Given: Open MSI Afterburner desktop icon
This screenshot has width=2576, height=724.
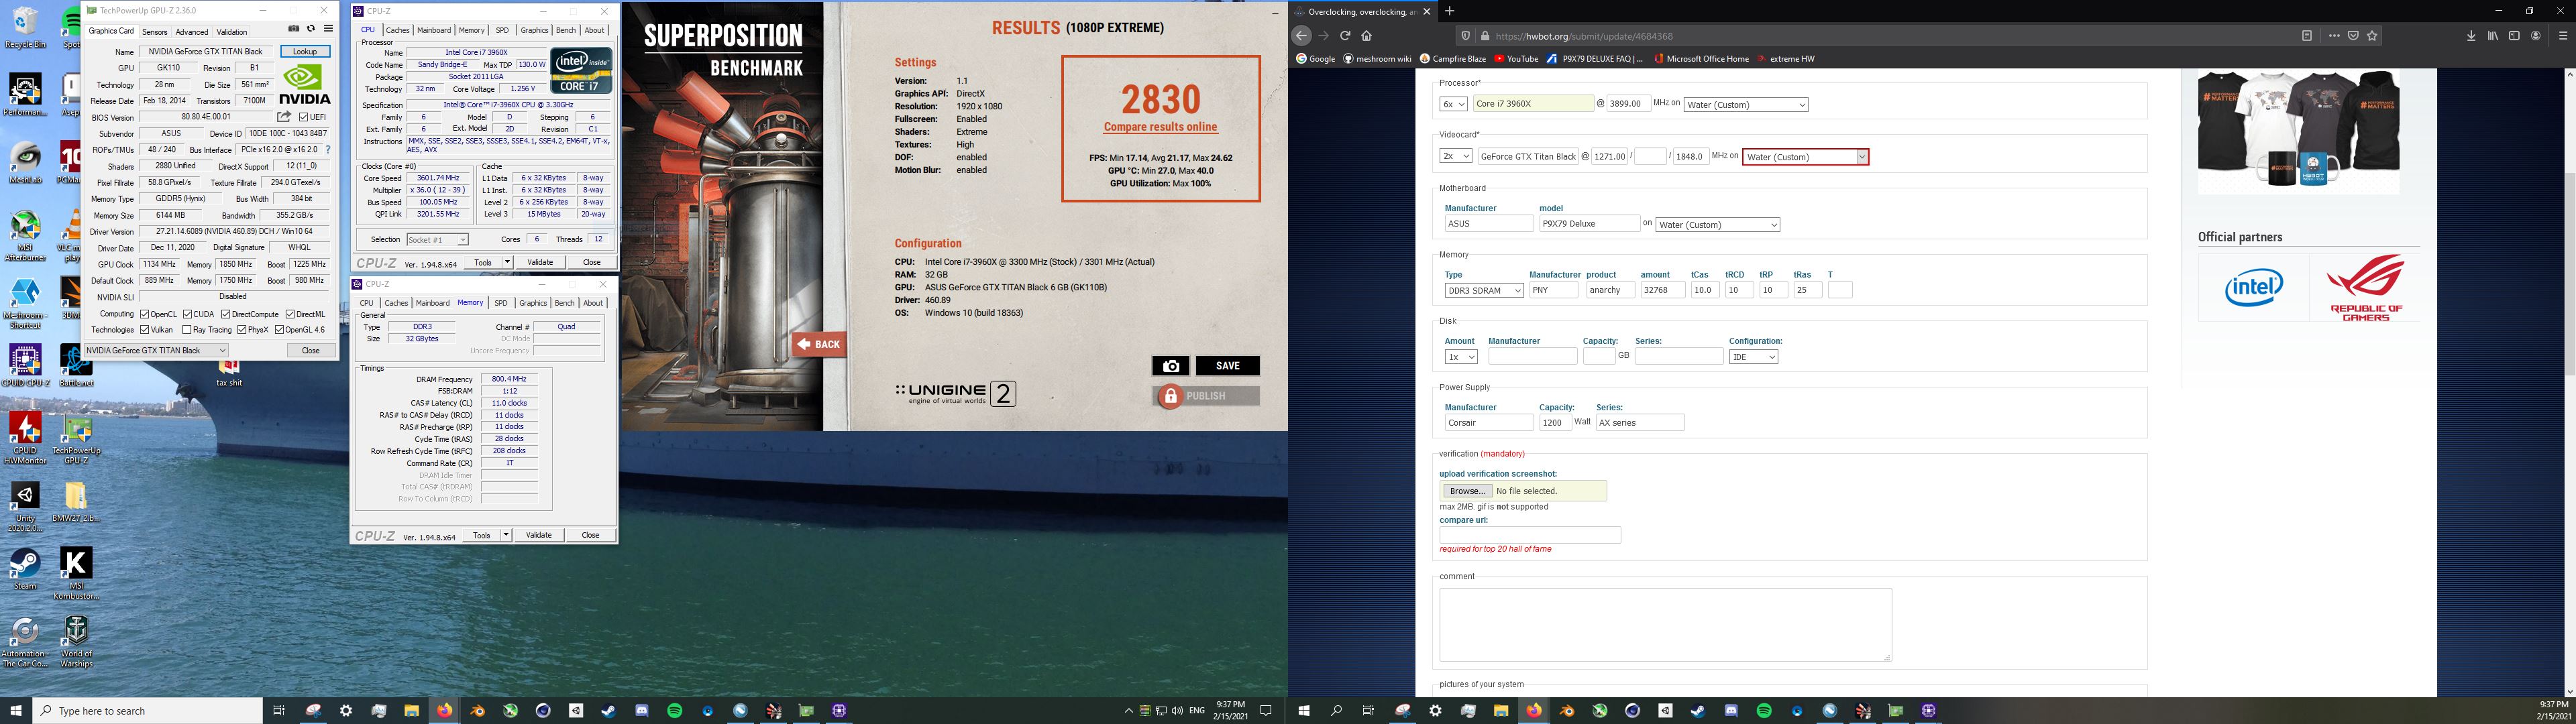Looking at the screenshot, I should point(25,236).
